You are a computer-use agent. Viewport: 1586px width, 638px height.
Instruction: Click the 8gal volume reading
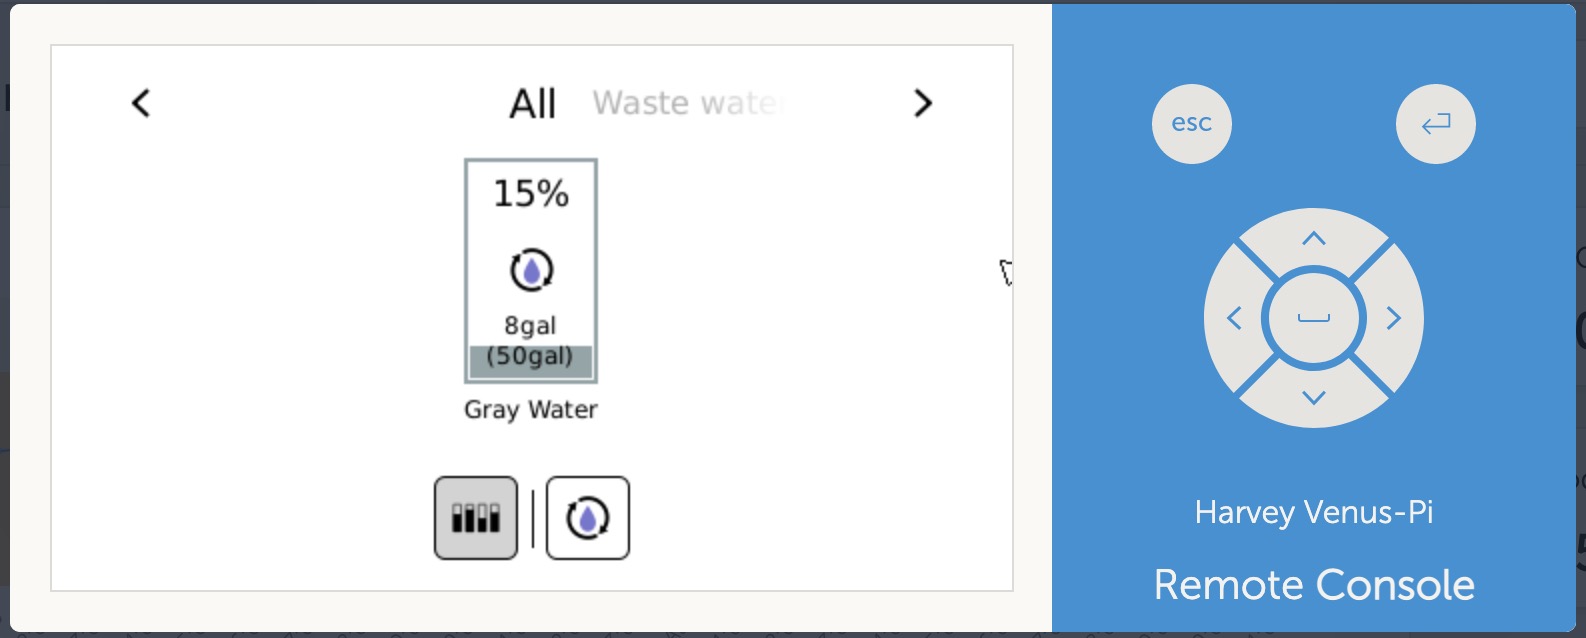(530, 326)
